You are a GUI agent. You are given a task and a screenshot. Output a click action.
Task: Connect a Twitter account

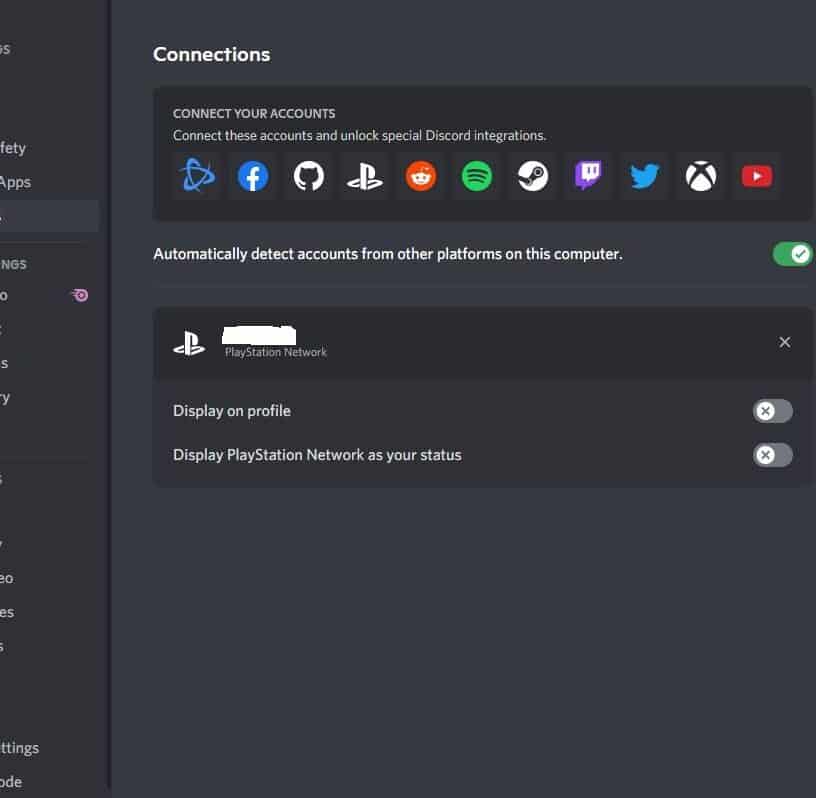coord(645,176)
